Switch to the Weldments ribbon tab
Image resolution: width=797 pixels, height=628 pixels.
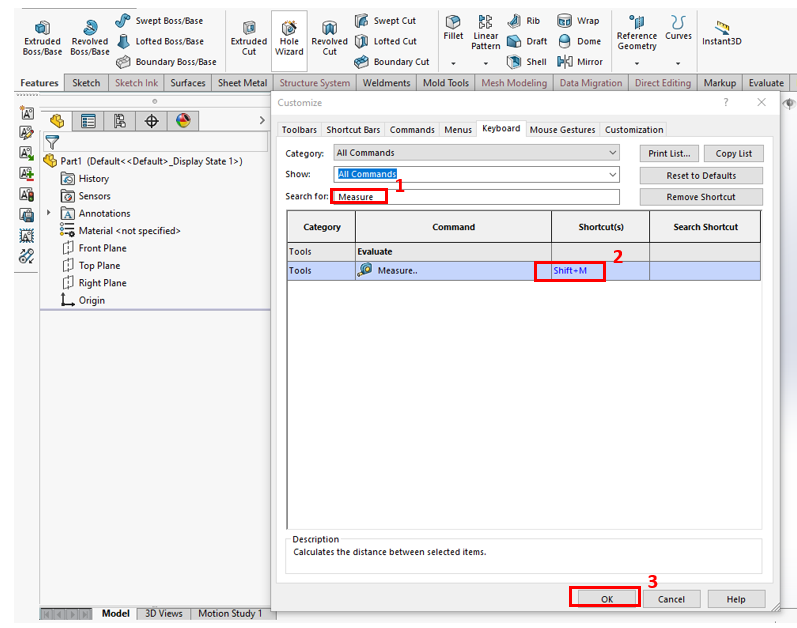tap(386, 83)
